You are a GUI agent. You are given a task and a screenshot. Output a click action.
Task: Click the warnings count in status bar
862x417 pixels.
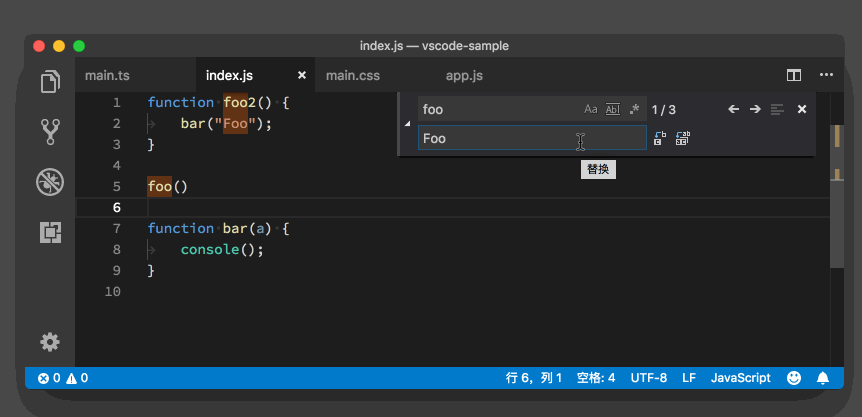point(77,378)
